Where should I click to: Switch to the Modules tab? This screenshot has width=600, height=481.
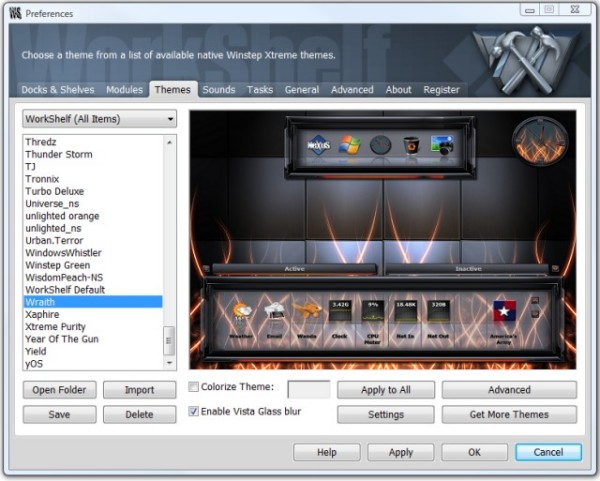click(124, 90)
